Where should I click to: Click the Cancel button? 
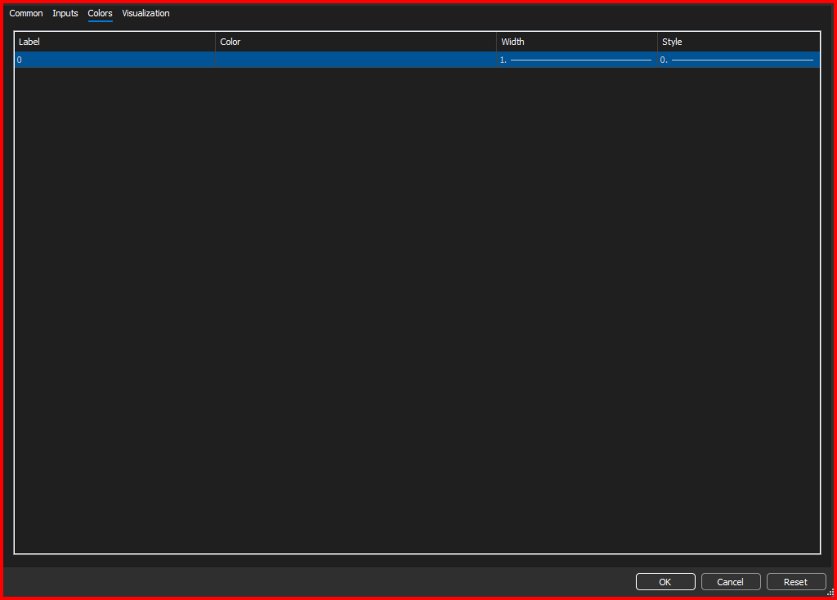click(730, 581)
